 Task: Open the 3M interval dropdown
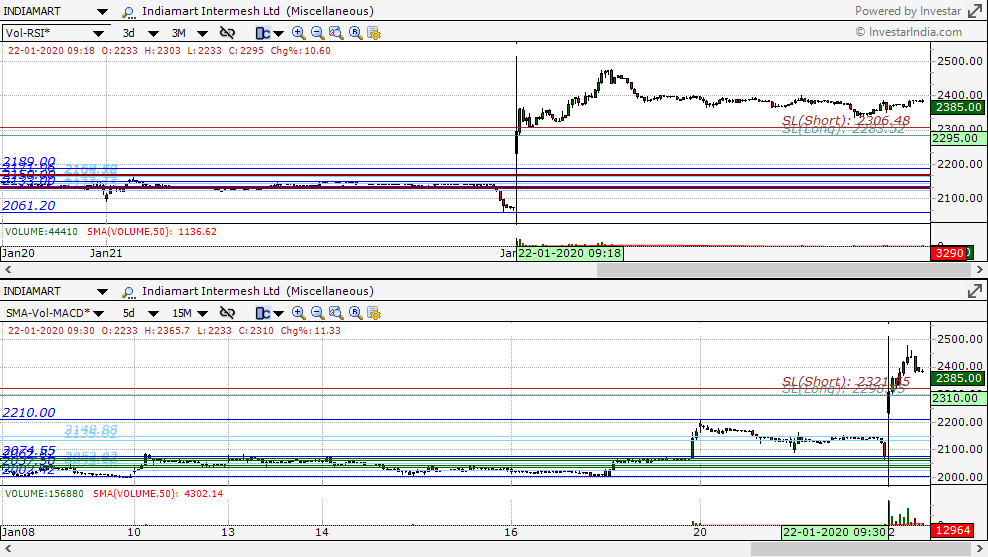point(202,33)
